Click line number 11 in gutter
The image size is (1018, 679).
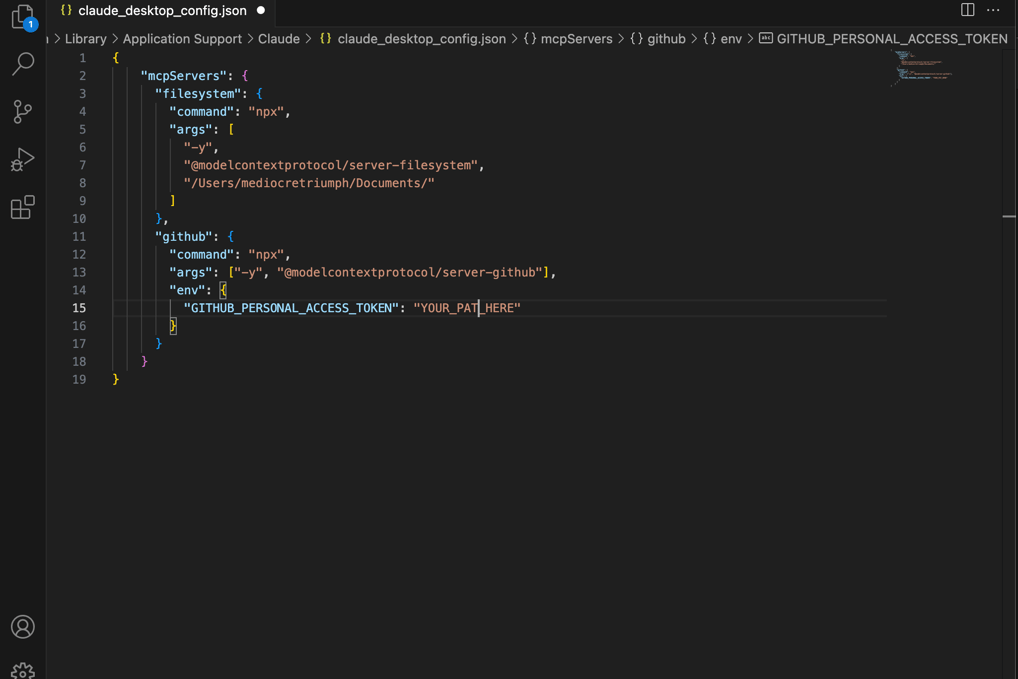(x=79, y=236)
